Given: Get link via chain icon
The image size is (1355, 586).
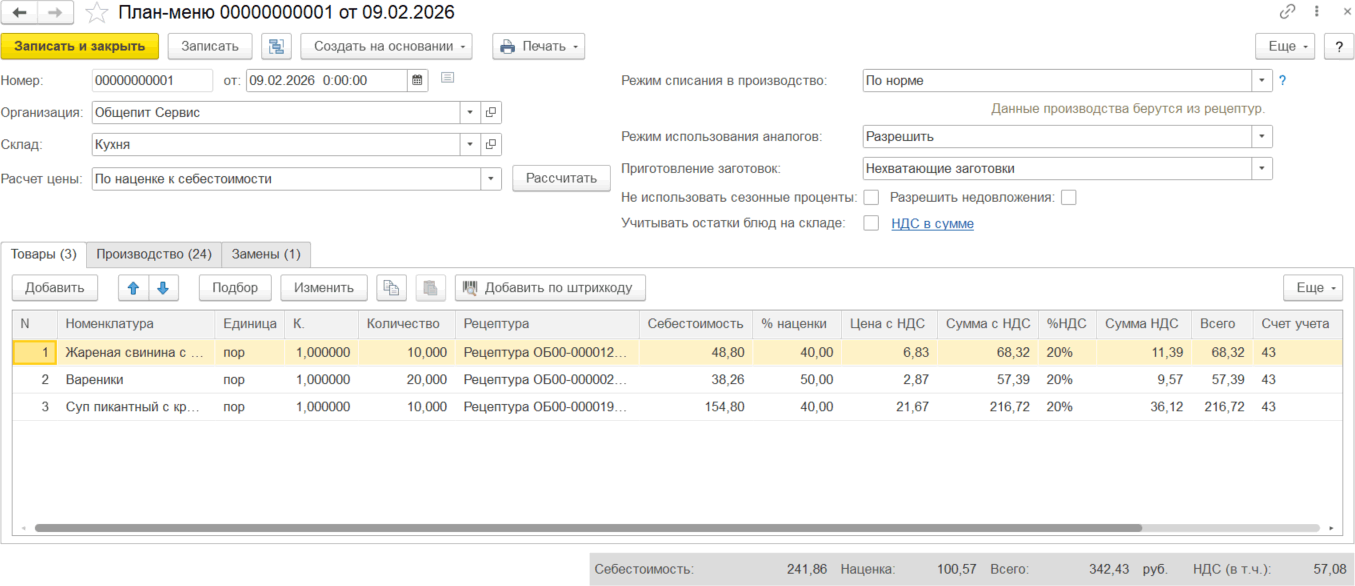Looking at the screenshot, I should 1287,13.
